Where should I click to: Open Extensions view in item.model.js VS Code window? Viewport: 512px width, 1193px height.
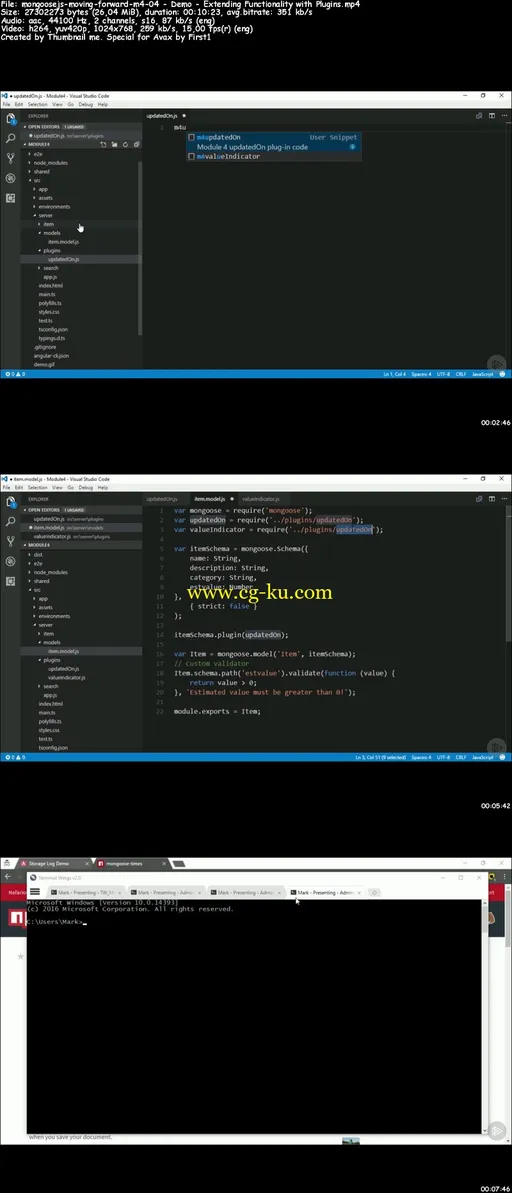click(10, 581)
